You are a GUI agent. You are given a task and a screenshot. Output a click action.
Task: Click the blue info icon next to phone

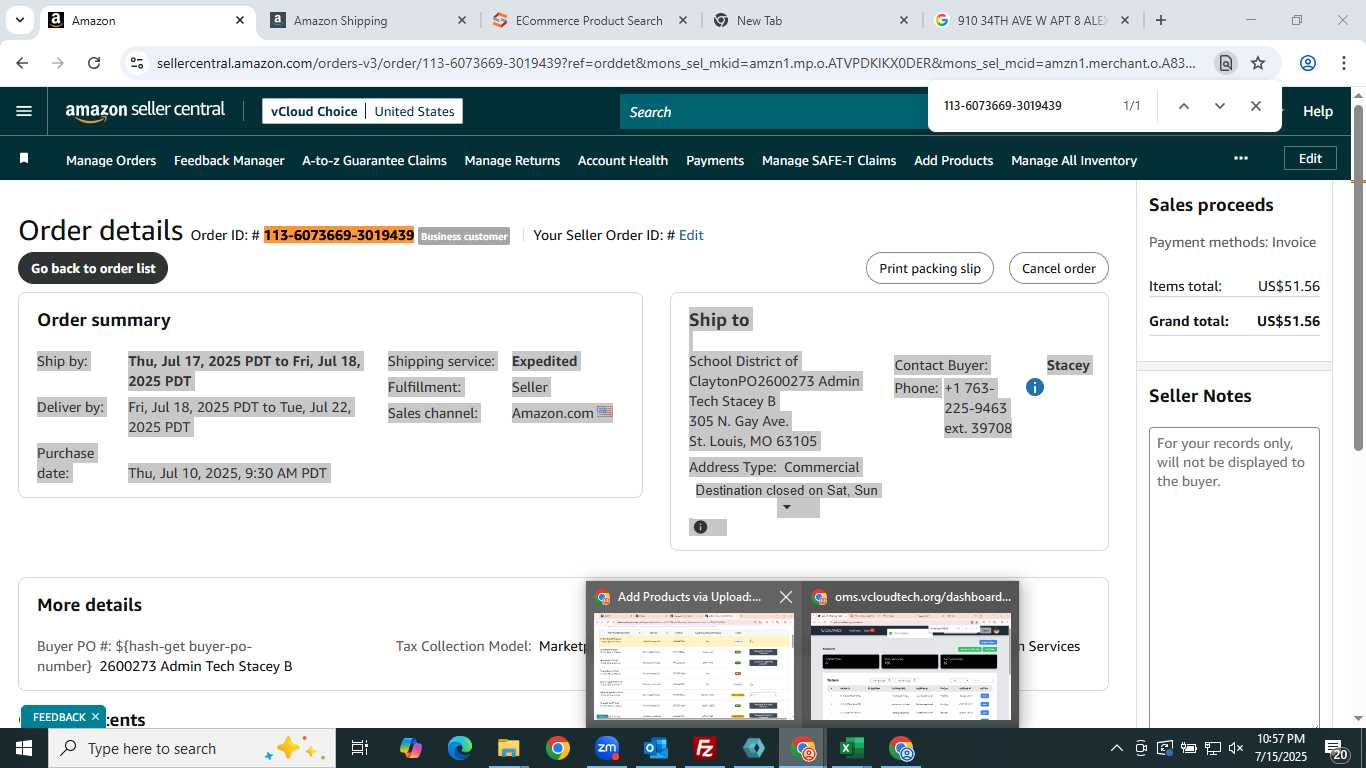1035,387
